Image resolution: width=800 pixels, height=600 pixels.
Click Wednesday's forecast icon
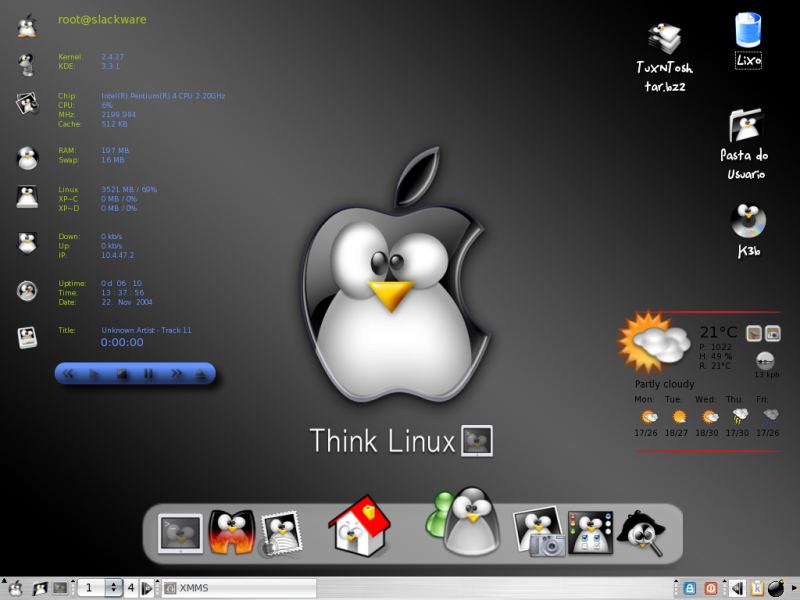click(x=710, y=417)
